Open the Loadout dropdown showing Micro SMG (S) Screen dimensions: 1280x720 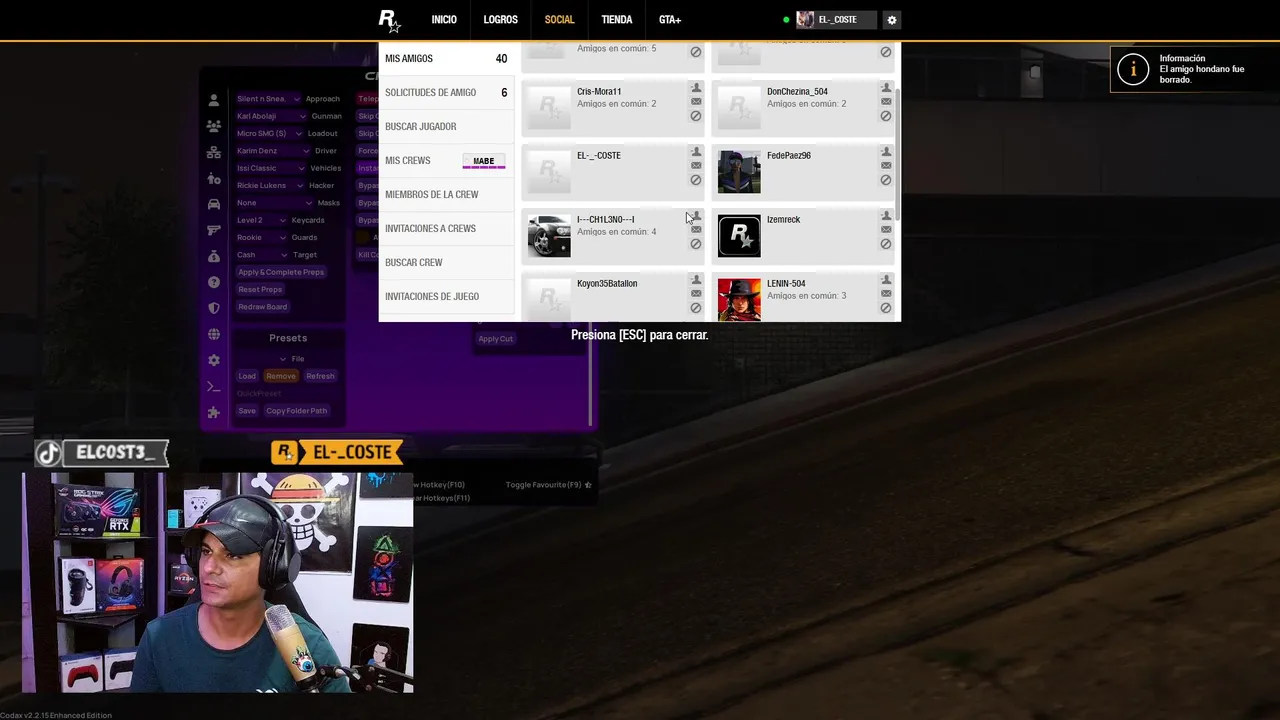pos(268,133)
